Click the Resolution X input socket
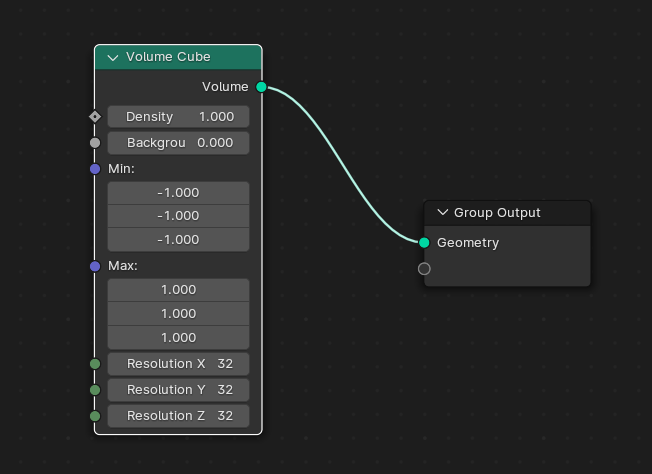The width and height of the screenshot is (652, 474). tap(95, 364)
